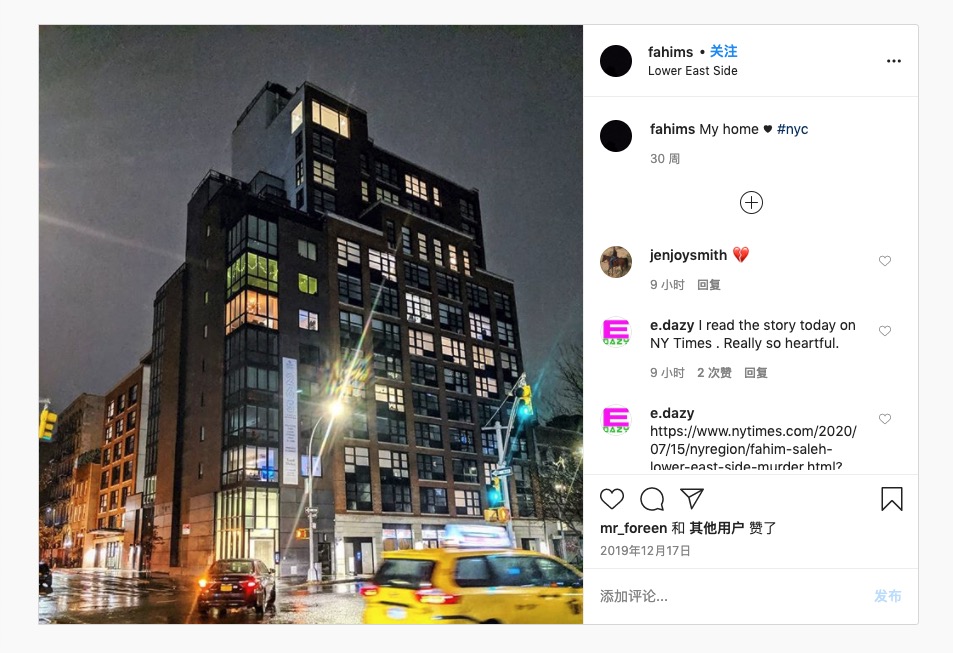
Task: Load more comments with plus circle
Action: (751, 202)
